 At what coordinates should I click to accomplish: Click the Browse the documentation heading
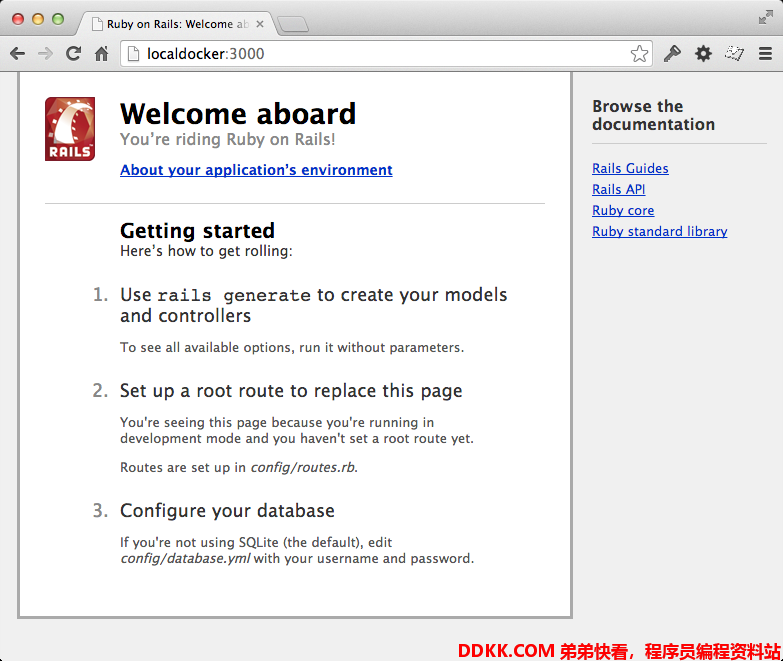(653, 115)
